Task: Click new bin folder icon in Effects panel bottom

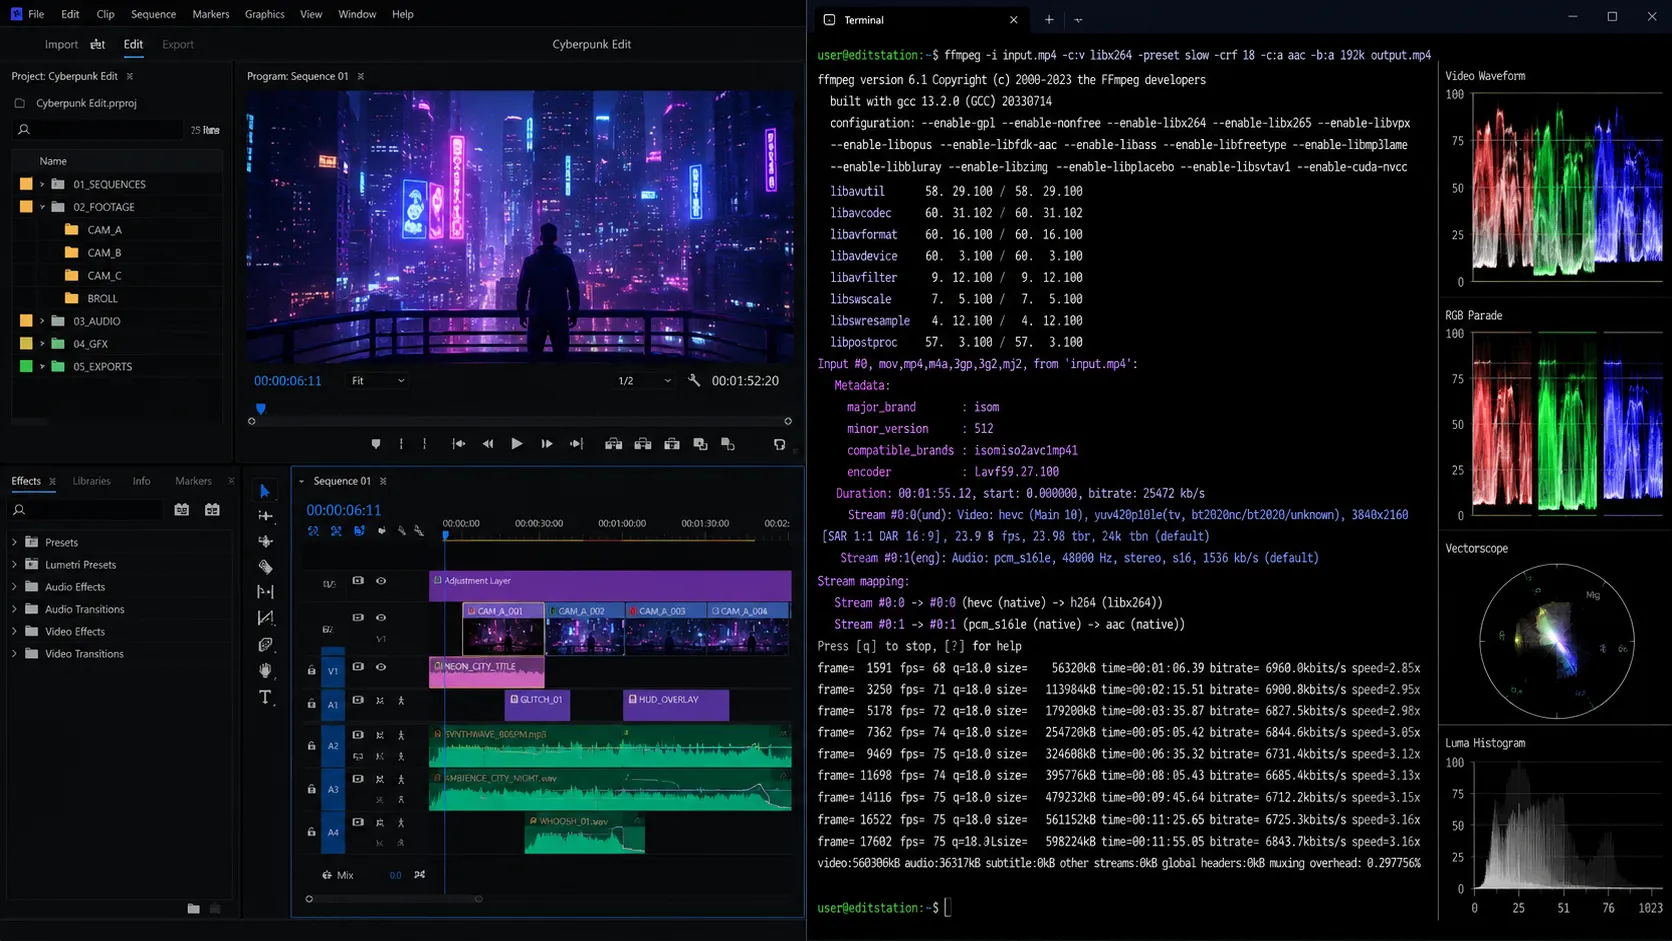Action: pyautogui.click(x=193, y=908)
